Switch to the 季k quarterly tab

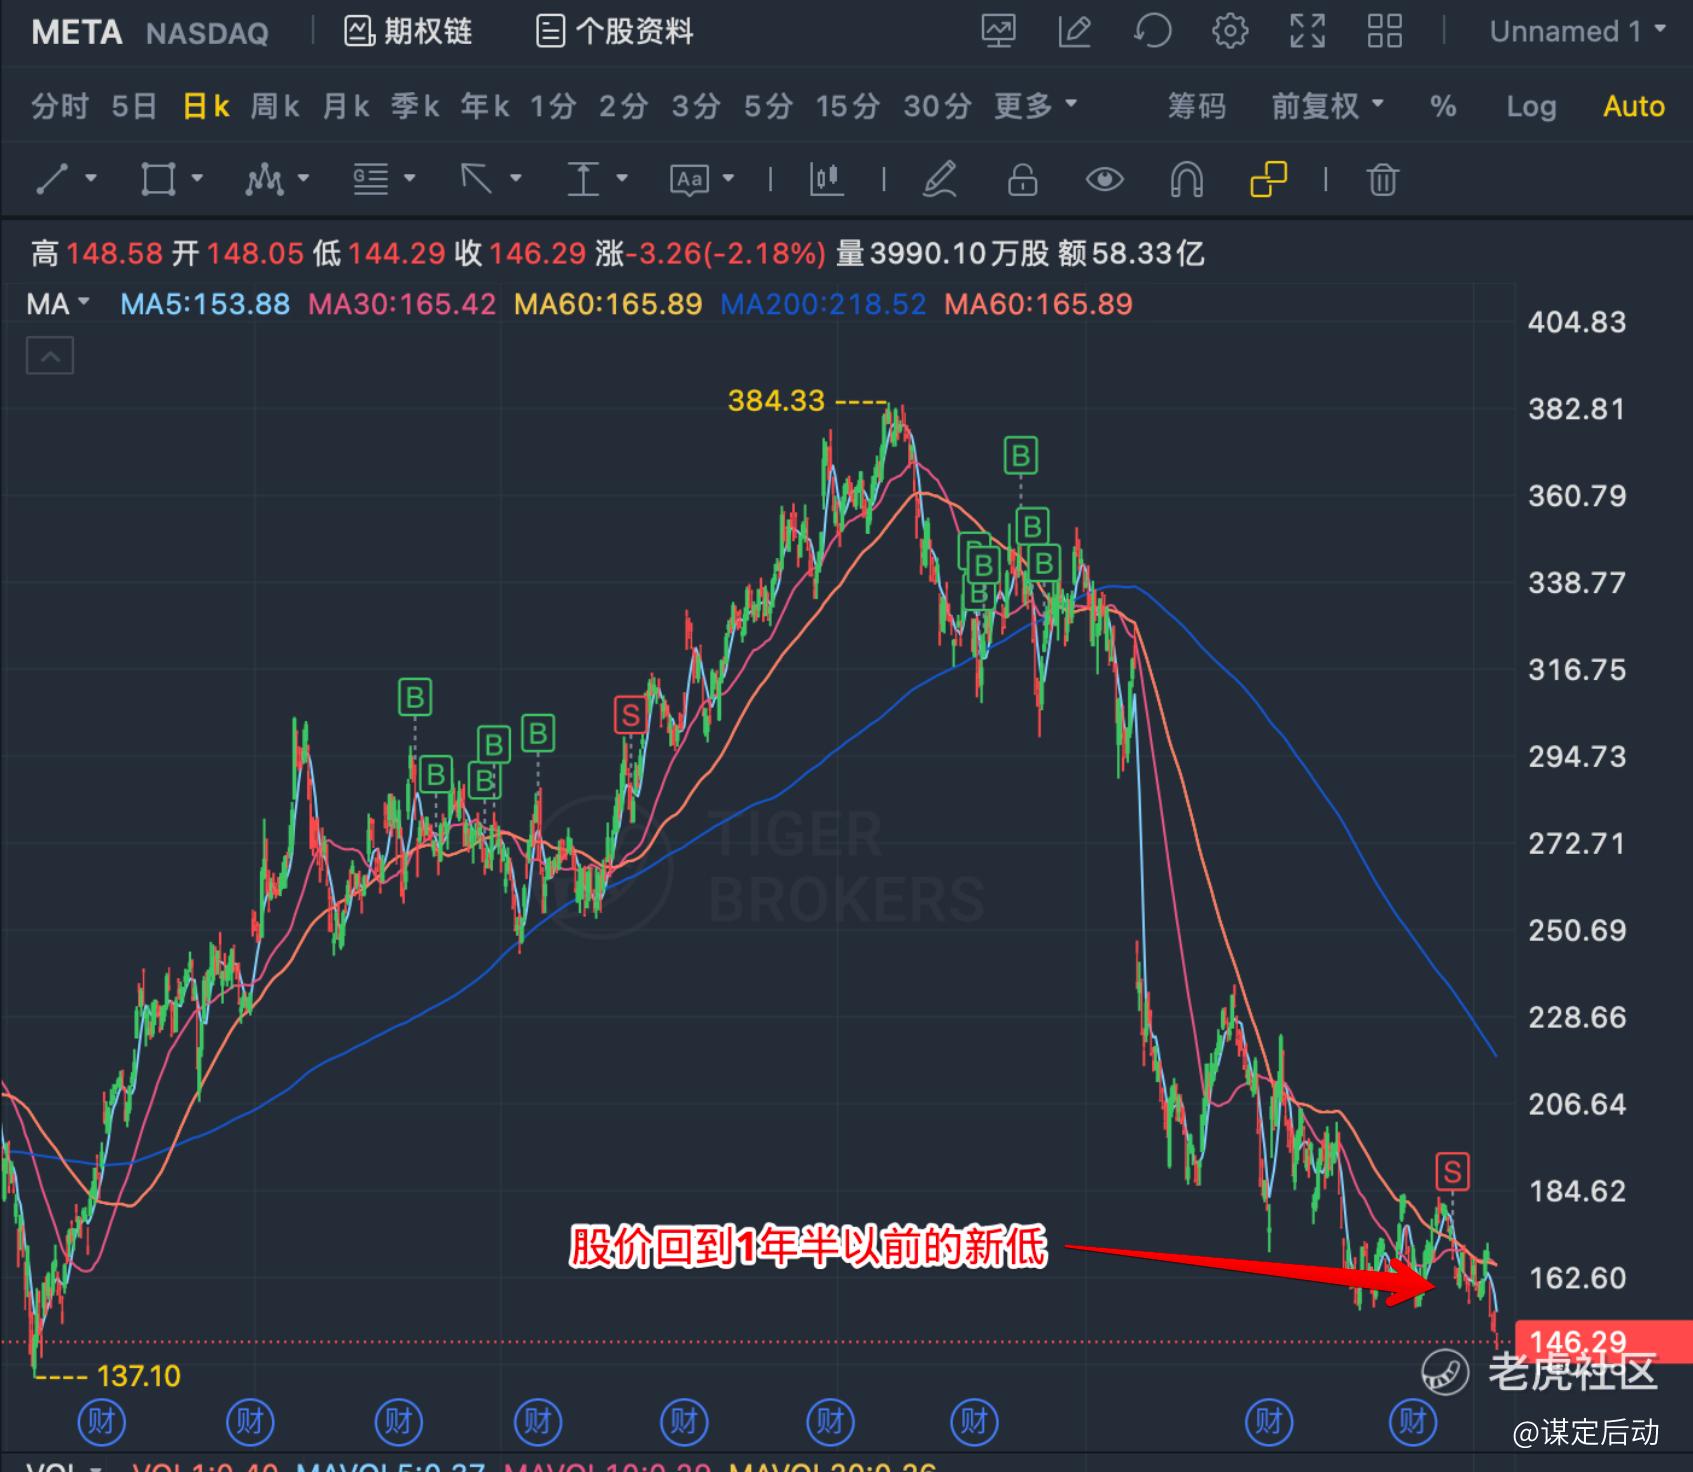(415, 106)
